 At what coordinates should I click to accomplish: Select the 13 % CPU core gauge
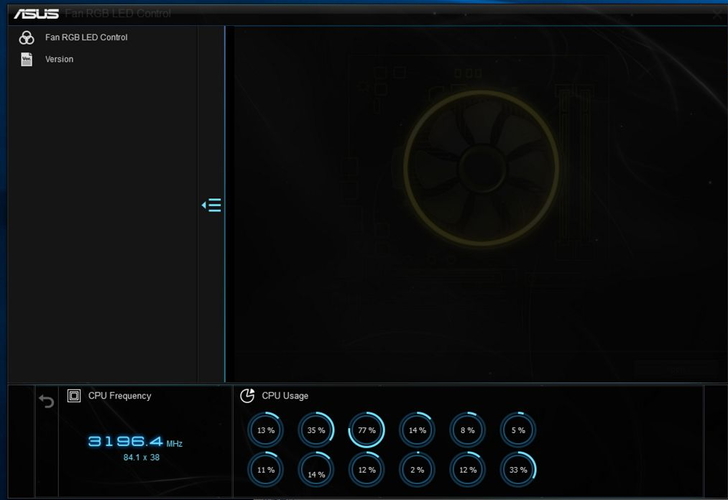tap(265, 430)
